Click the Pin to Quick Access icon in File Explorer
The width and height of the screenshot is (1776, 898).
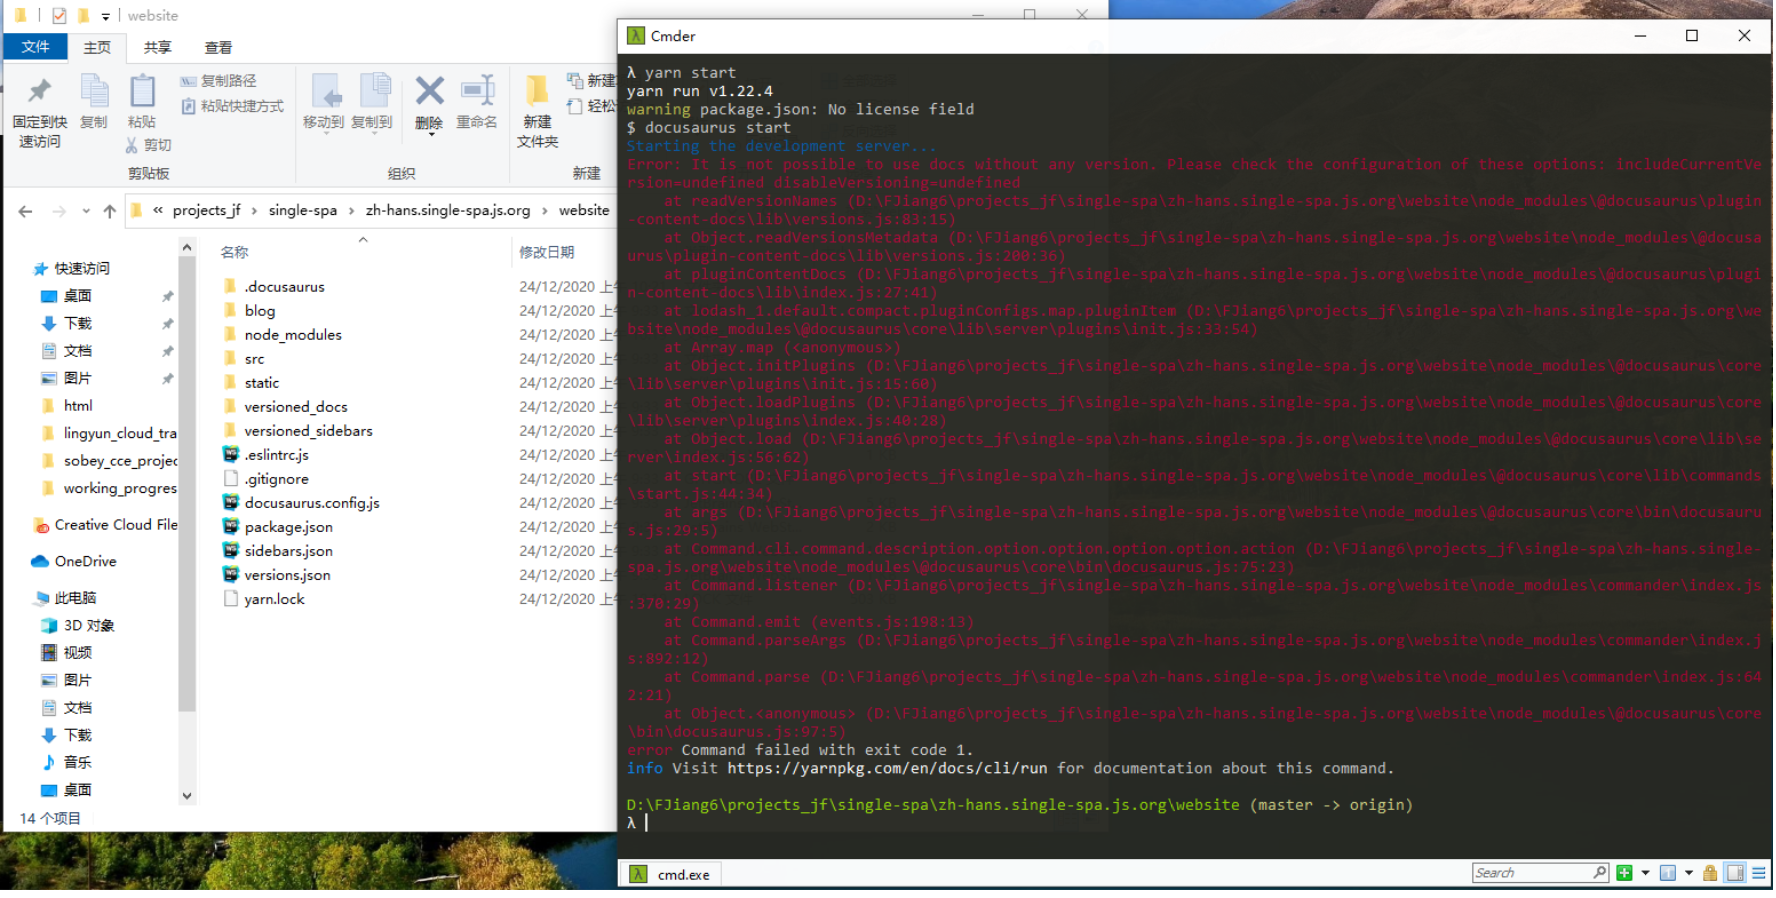coord(39,92)
